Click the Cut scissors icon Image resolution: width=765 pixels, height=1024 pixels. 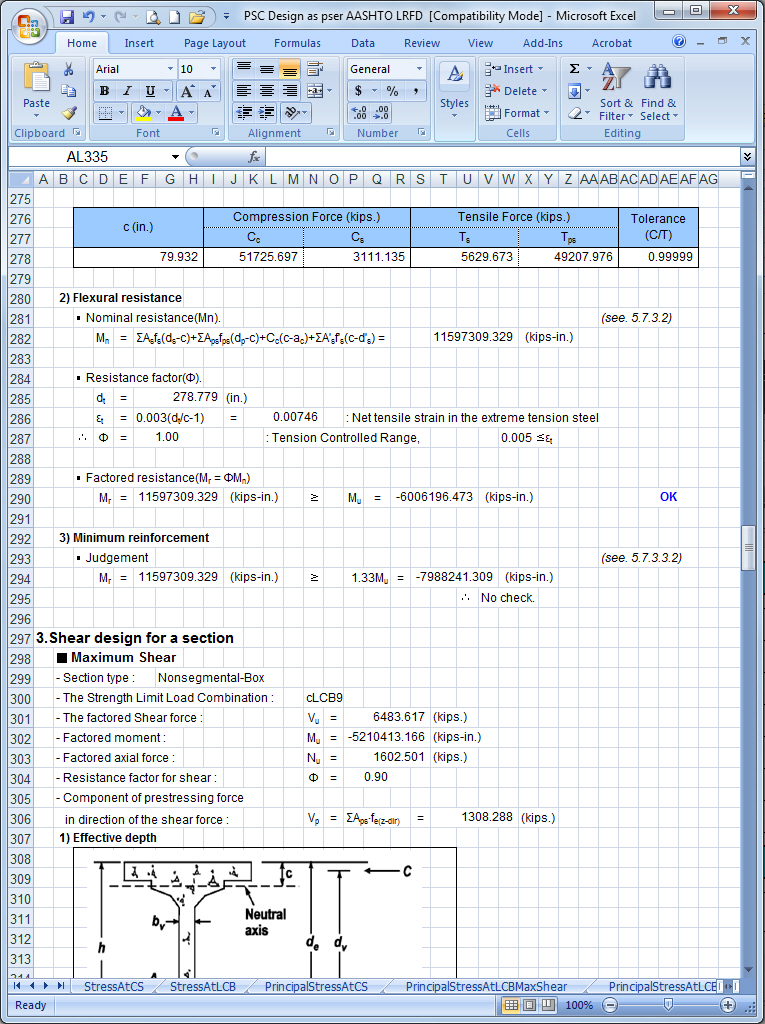coord(69,69)
